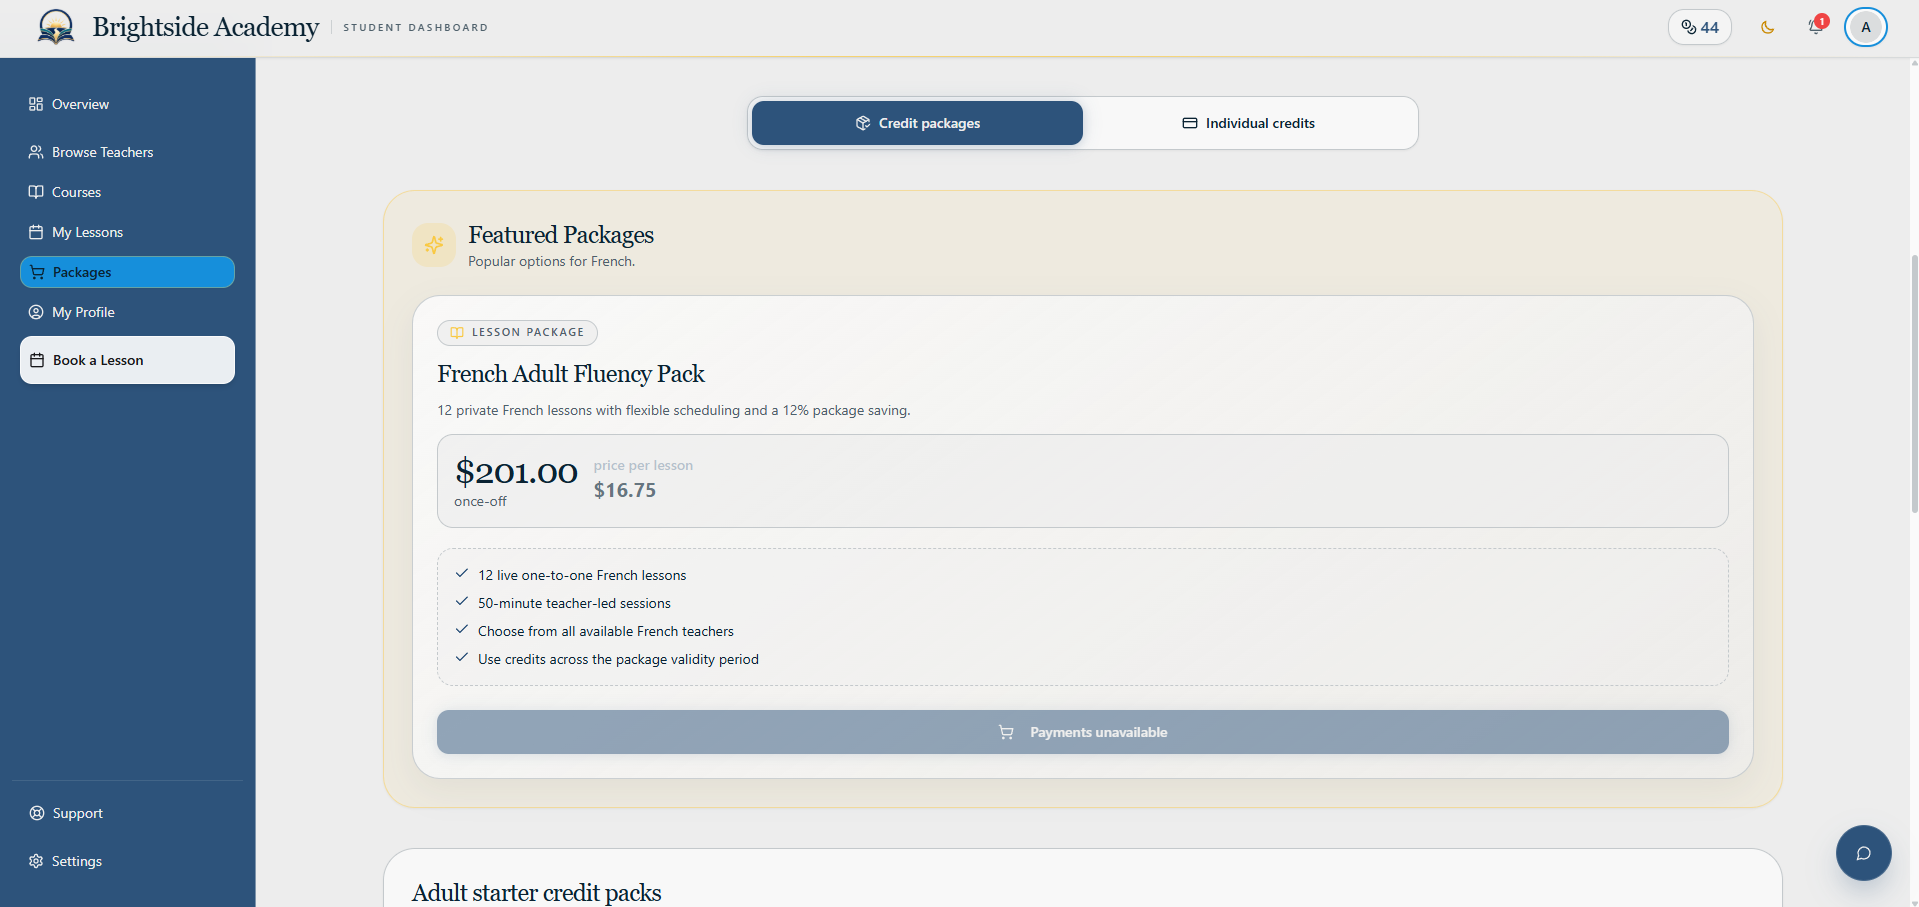
Task: Click the Brightside Academy title text
Action: coord(206,27)
